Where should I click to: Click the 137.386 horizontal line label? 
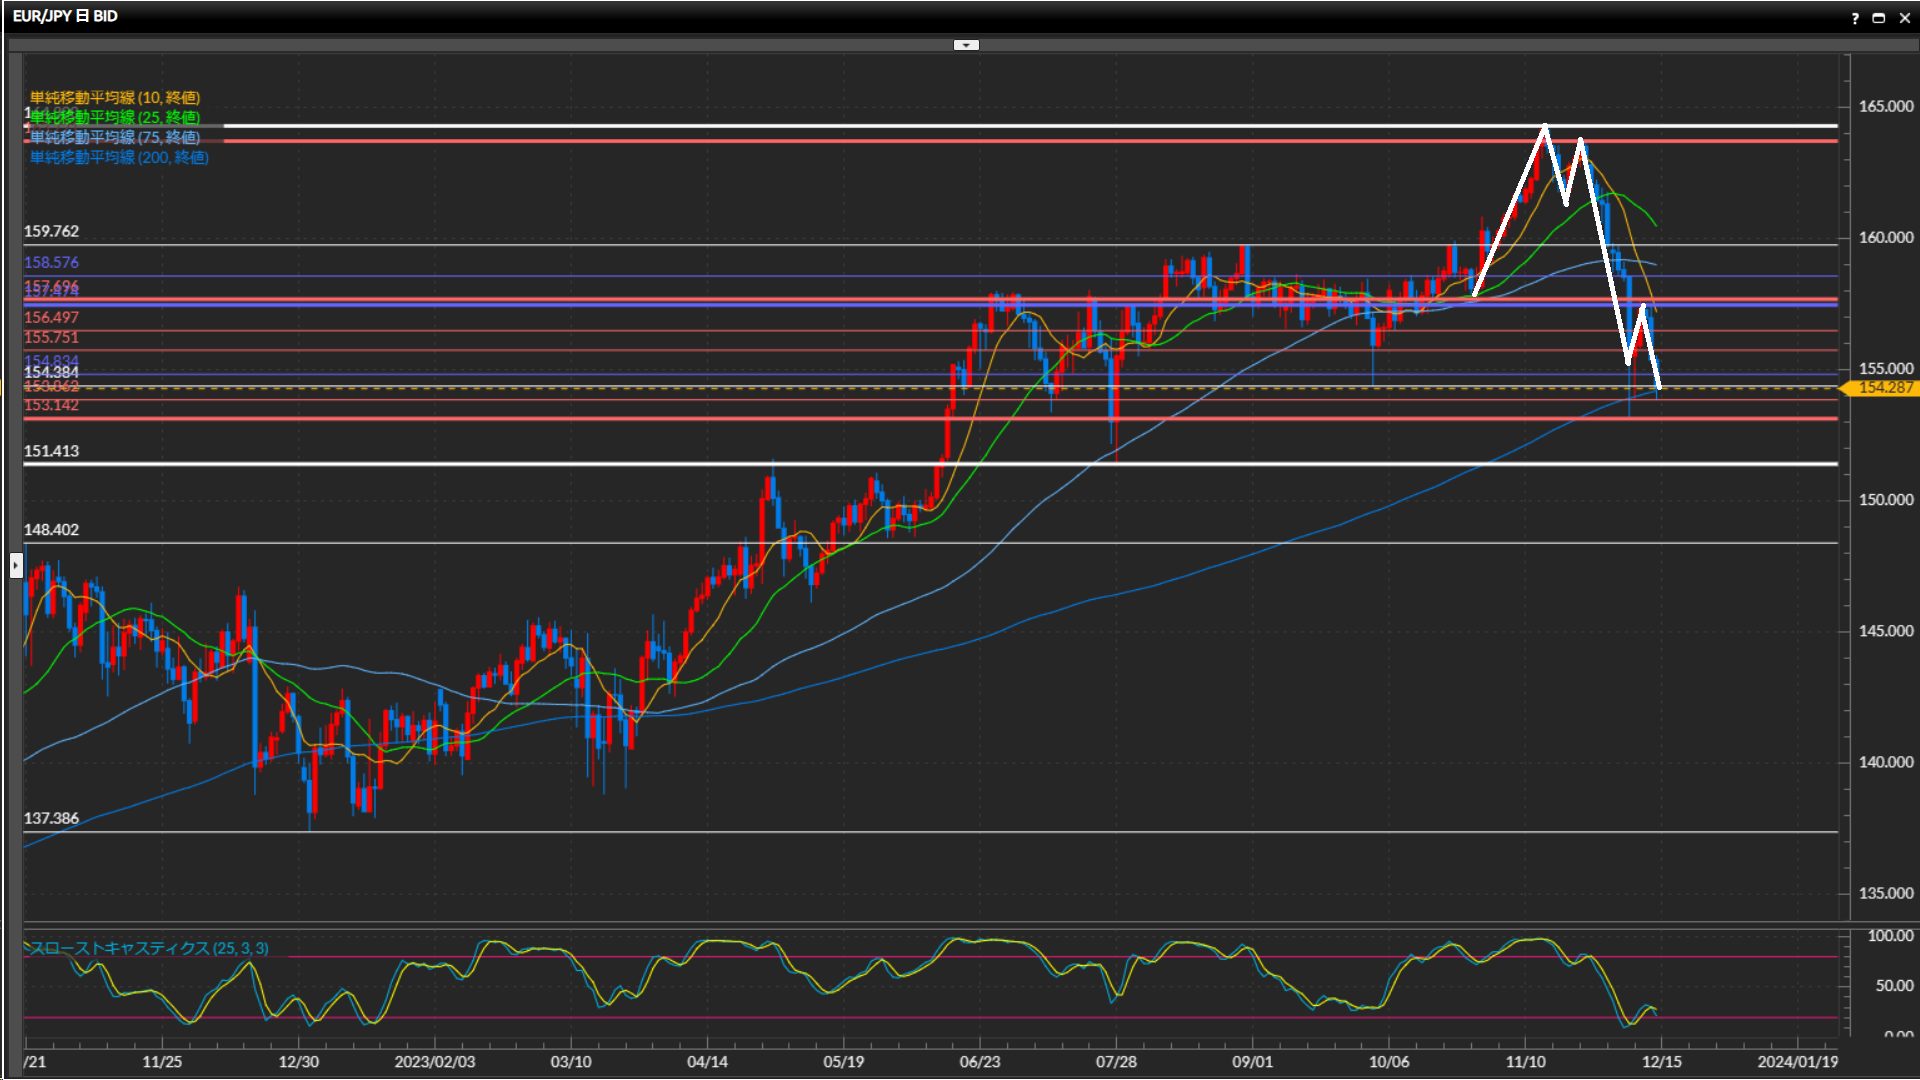pyautogui.click(x=51, y=818)
